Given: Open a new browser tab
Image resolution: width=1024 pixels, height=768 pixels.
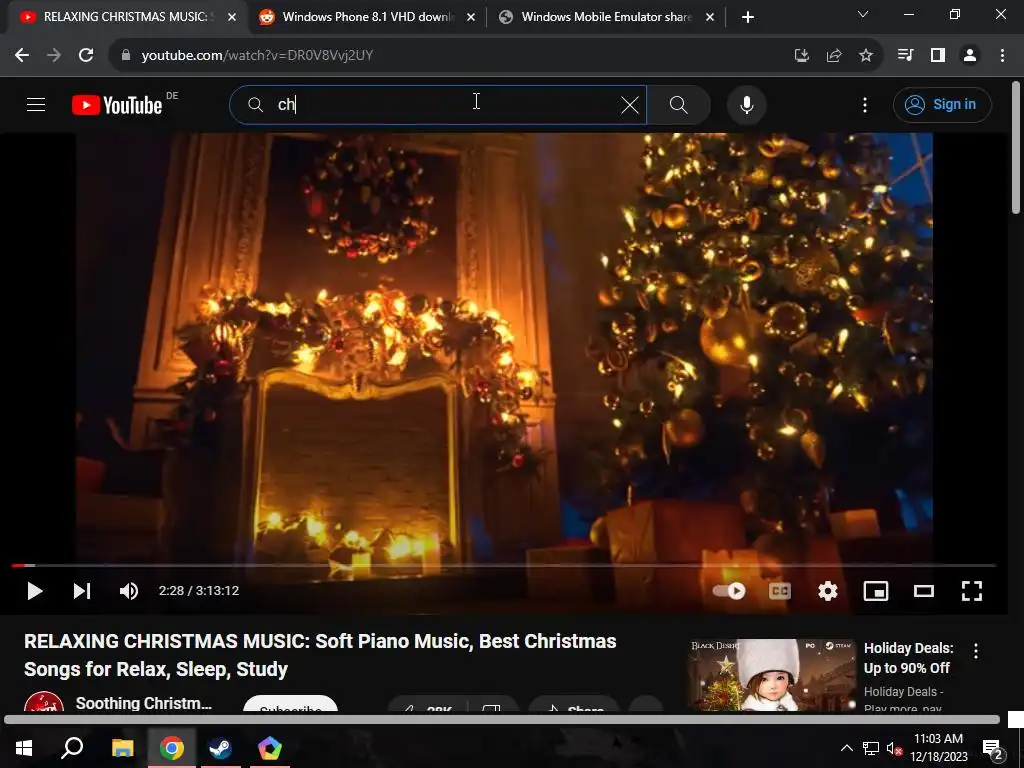Looking at the screenshot, I should (748, 18).
